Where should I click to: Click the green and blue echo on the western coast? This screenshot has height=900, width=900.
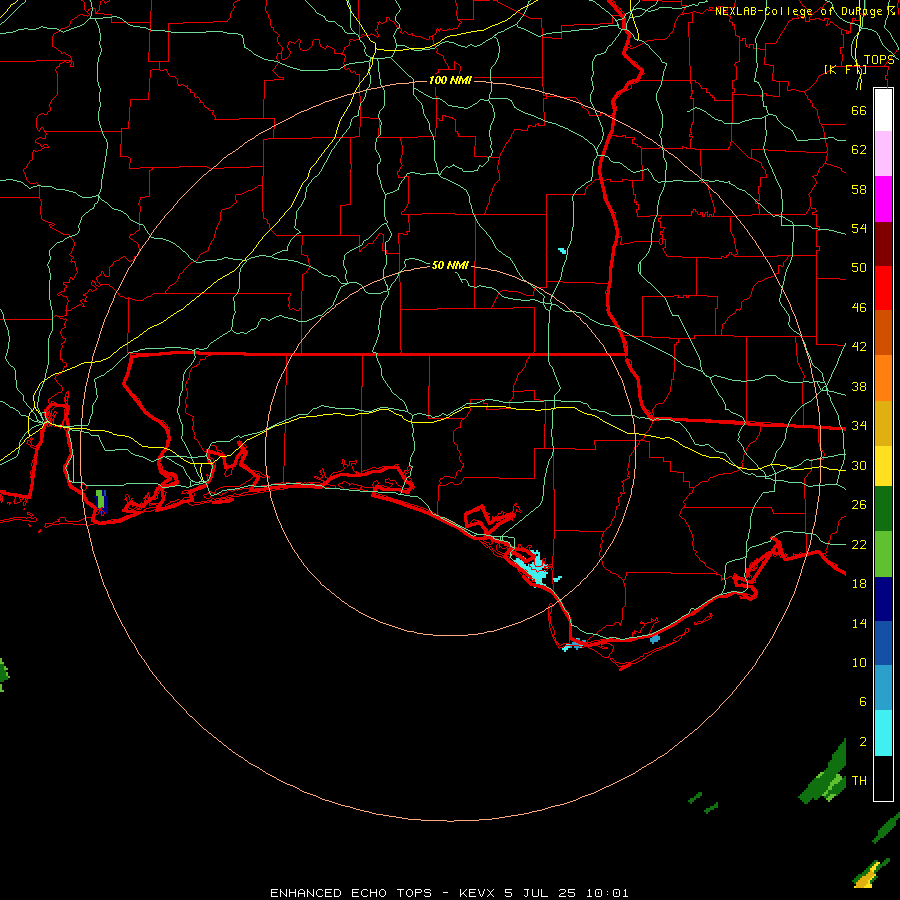point(102,502)
